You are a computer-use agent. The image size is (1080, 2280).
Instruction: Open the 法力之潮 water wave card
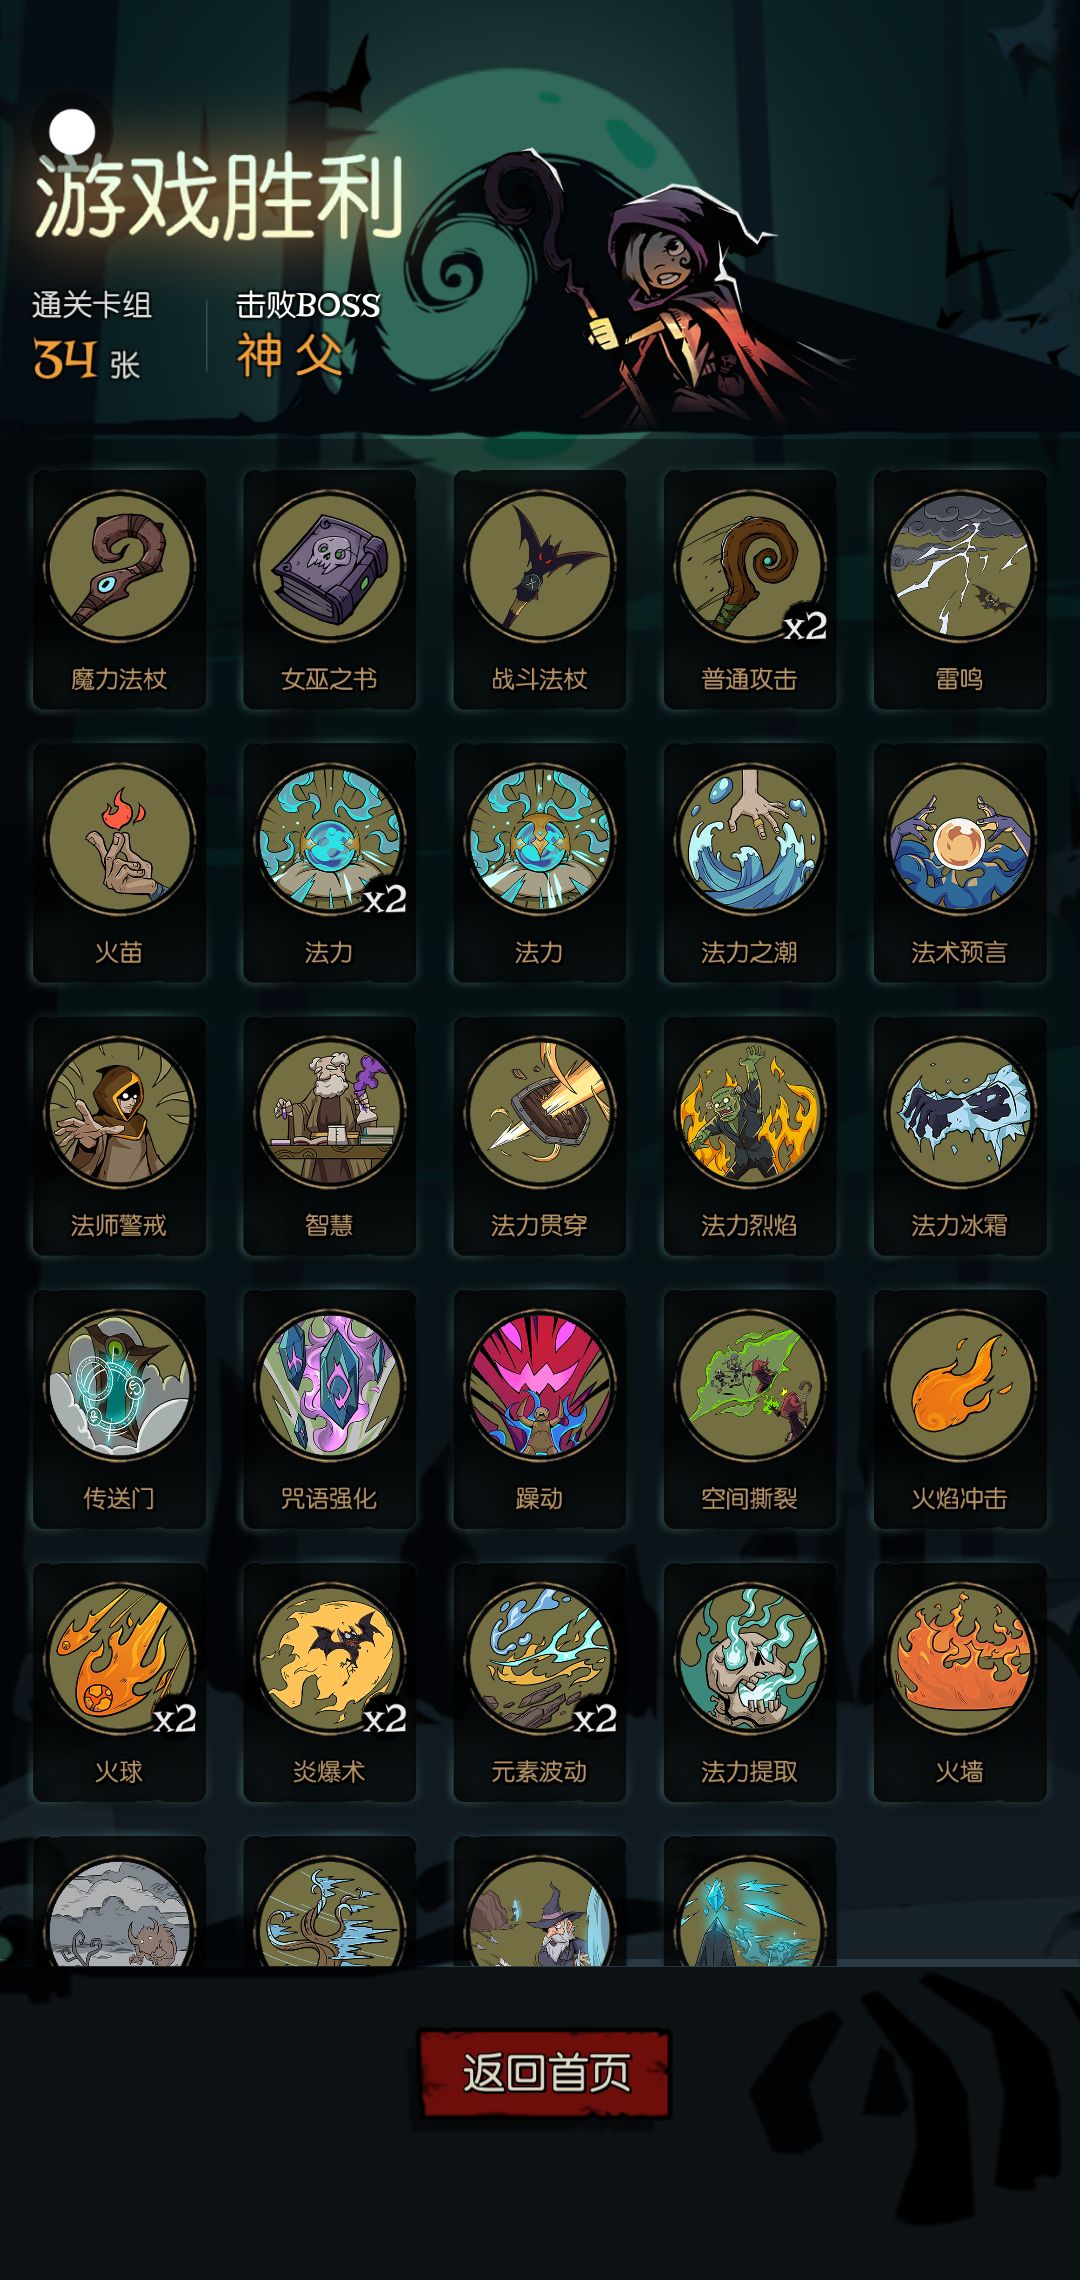(749, 863)
